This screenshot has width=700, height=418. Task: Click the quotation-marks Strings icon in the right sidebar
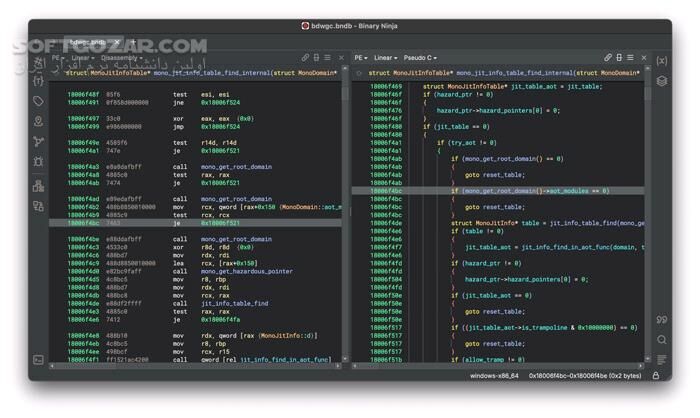coord(662,320)
